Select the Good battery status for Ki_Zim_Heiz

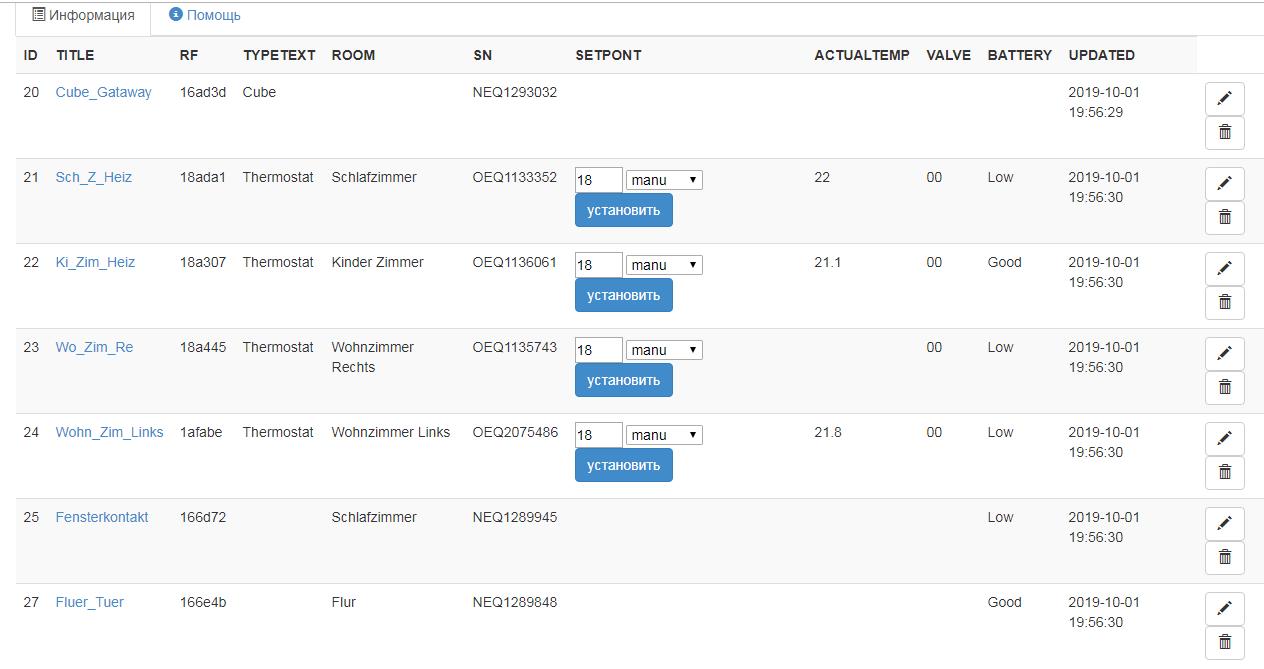1004,262
